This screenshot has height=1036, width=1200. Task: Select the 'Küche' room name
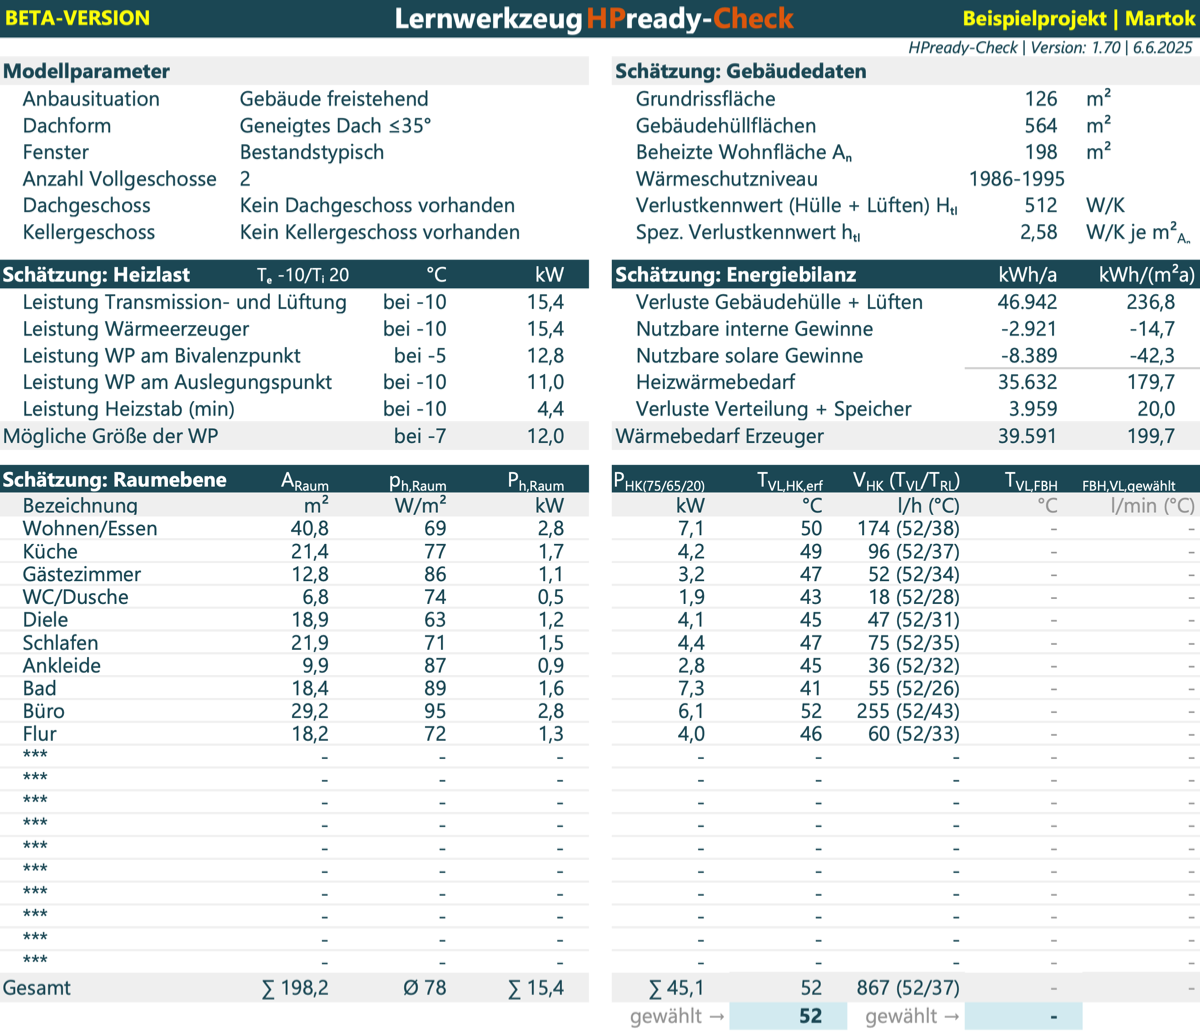50,552
